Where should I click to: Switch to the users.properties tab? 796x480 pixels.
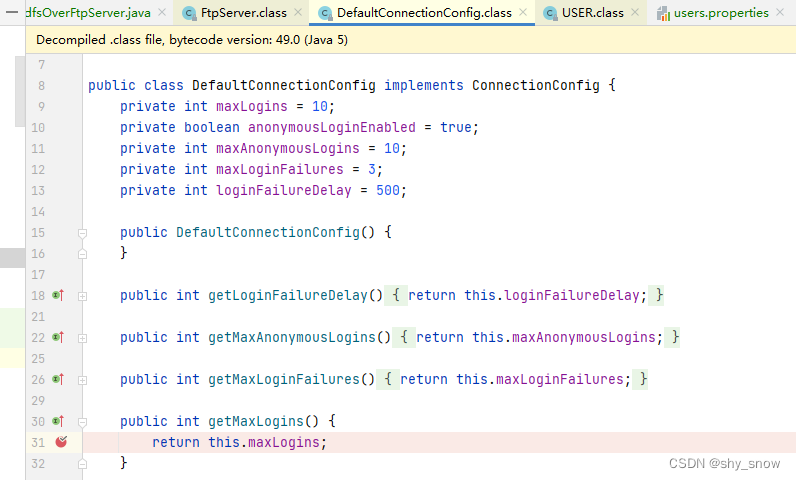(x=721, y=13)
